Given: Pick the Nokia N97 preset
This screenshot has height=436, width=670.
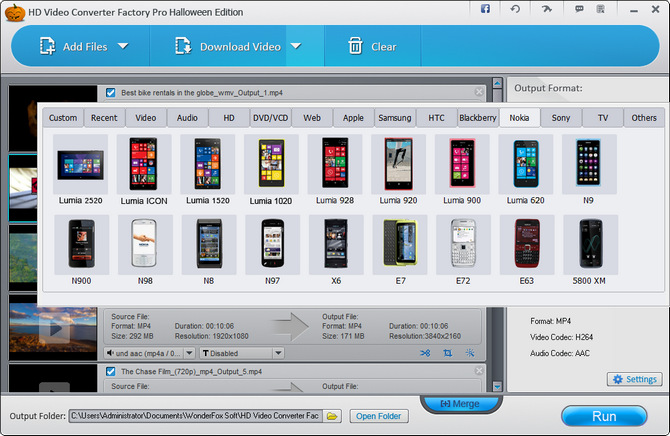Looking at the screenshot, I should click(273, 250).
